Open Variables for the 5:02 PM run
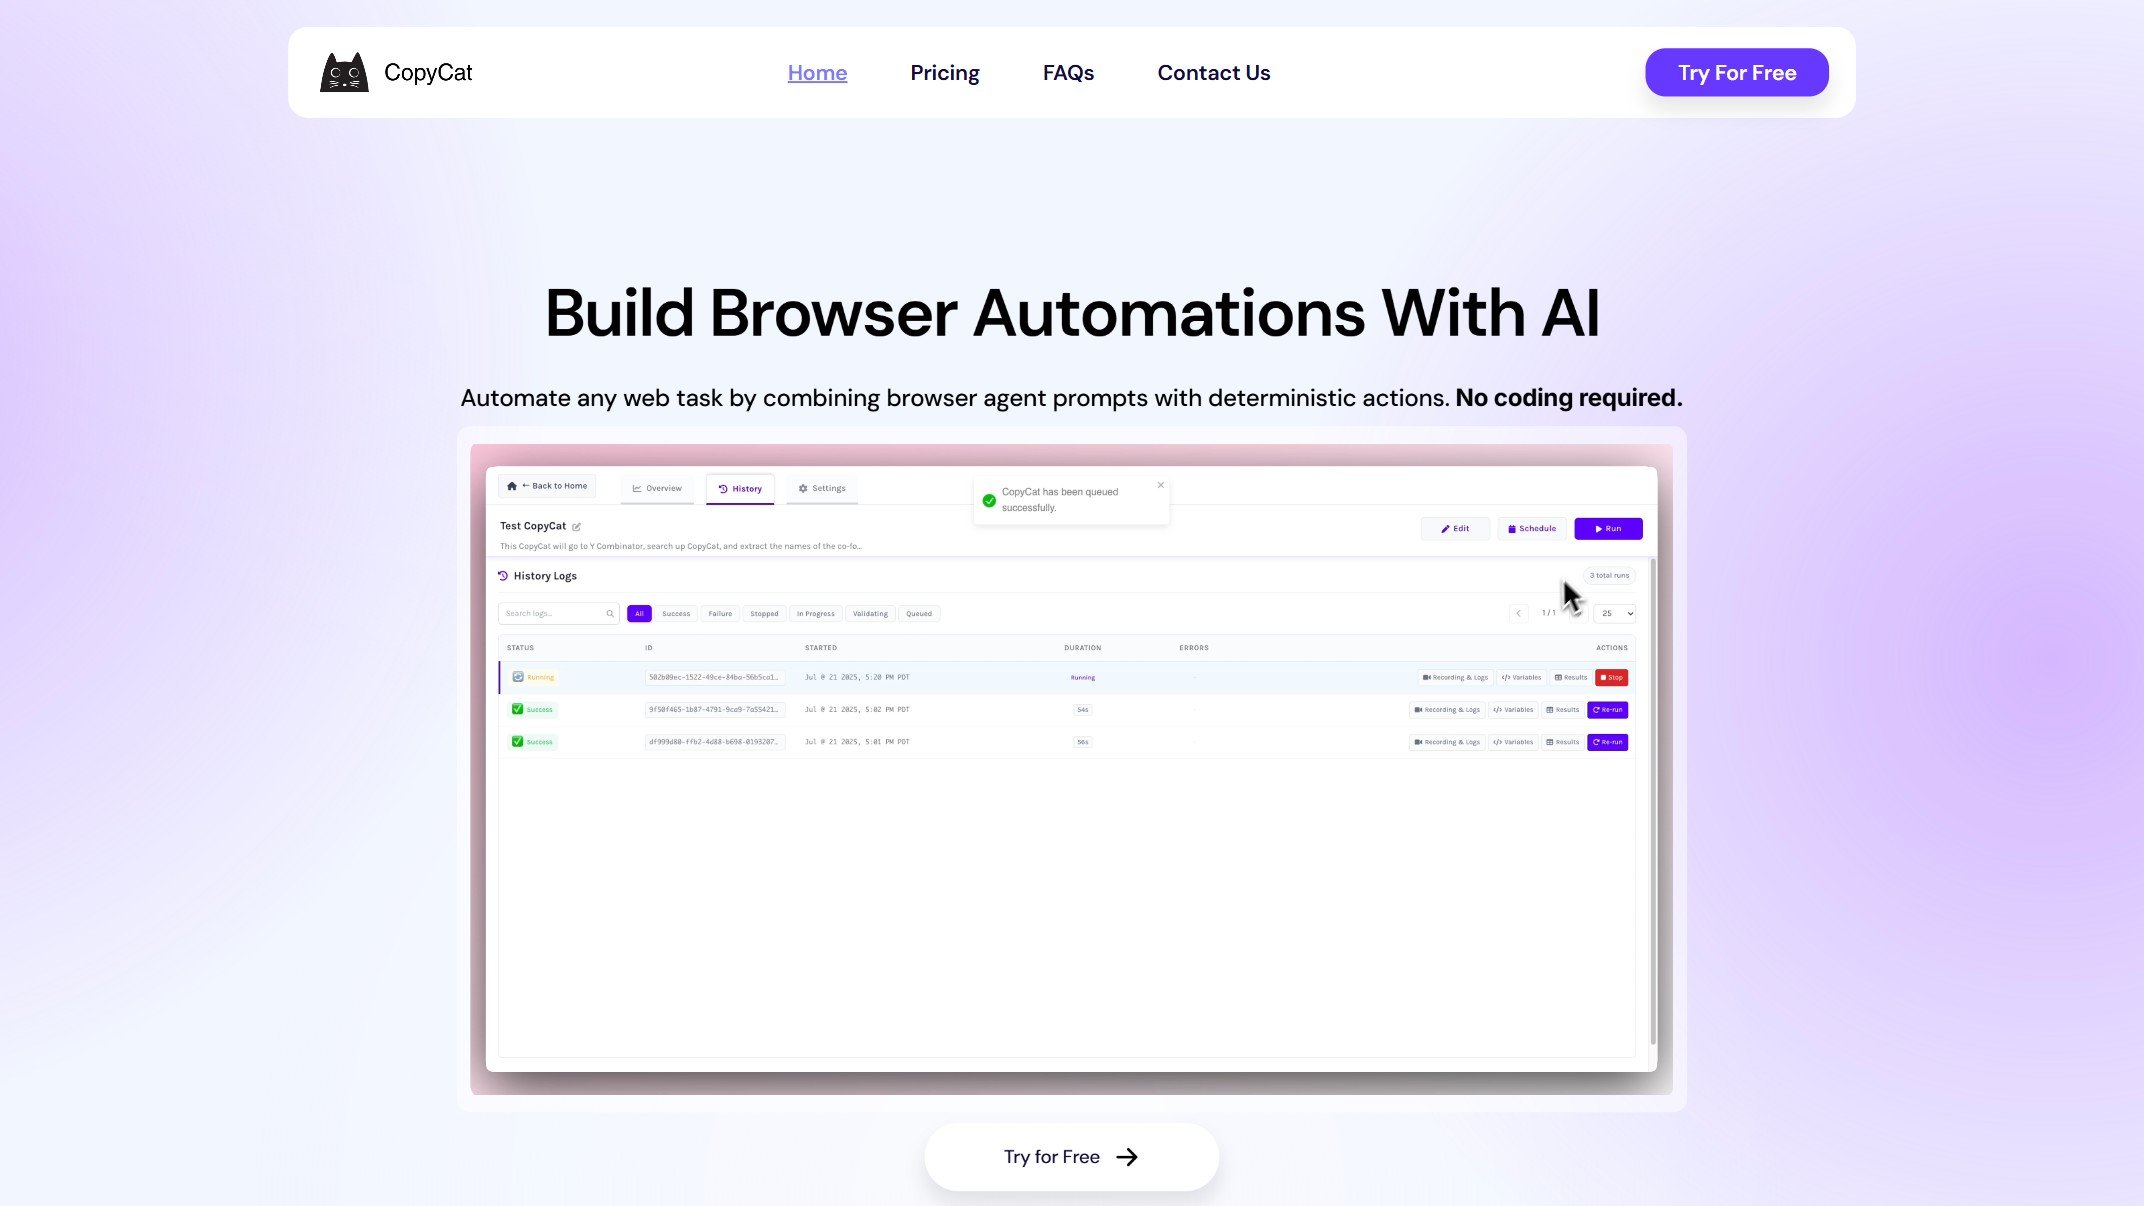The width and height of the screenshot is (2144, 1206). tap(1512, 709)
